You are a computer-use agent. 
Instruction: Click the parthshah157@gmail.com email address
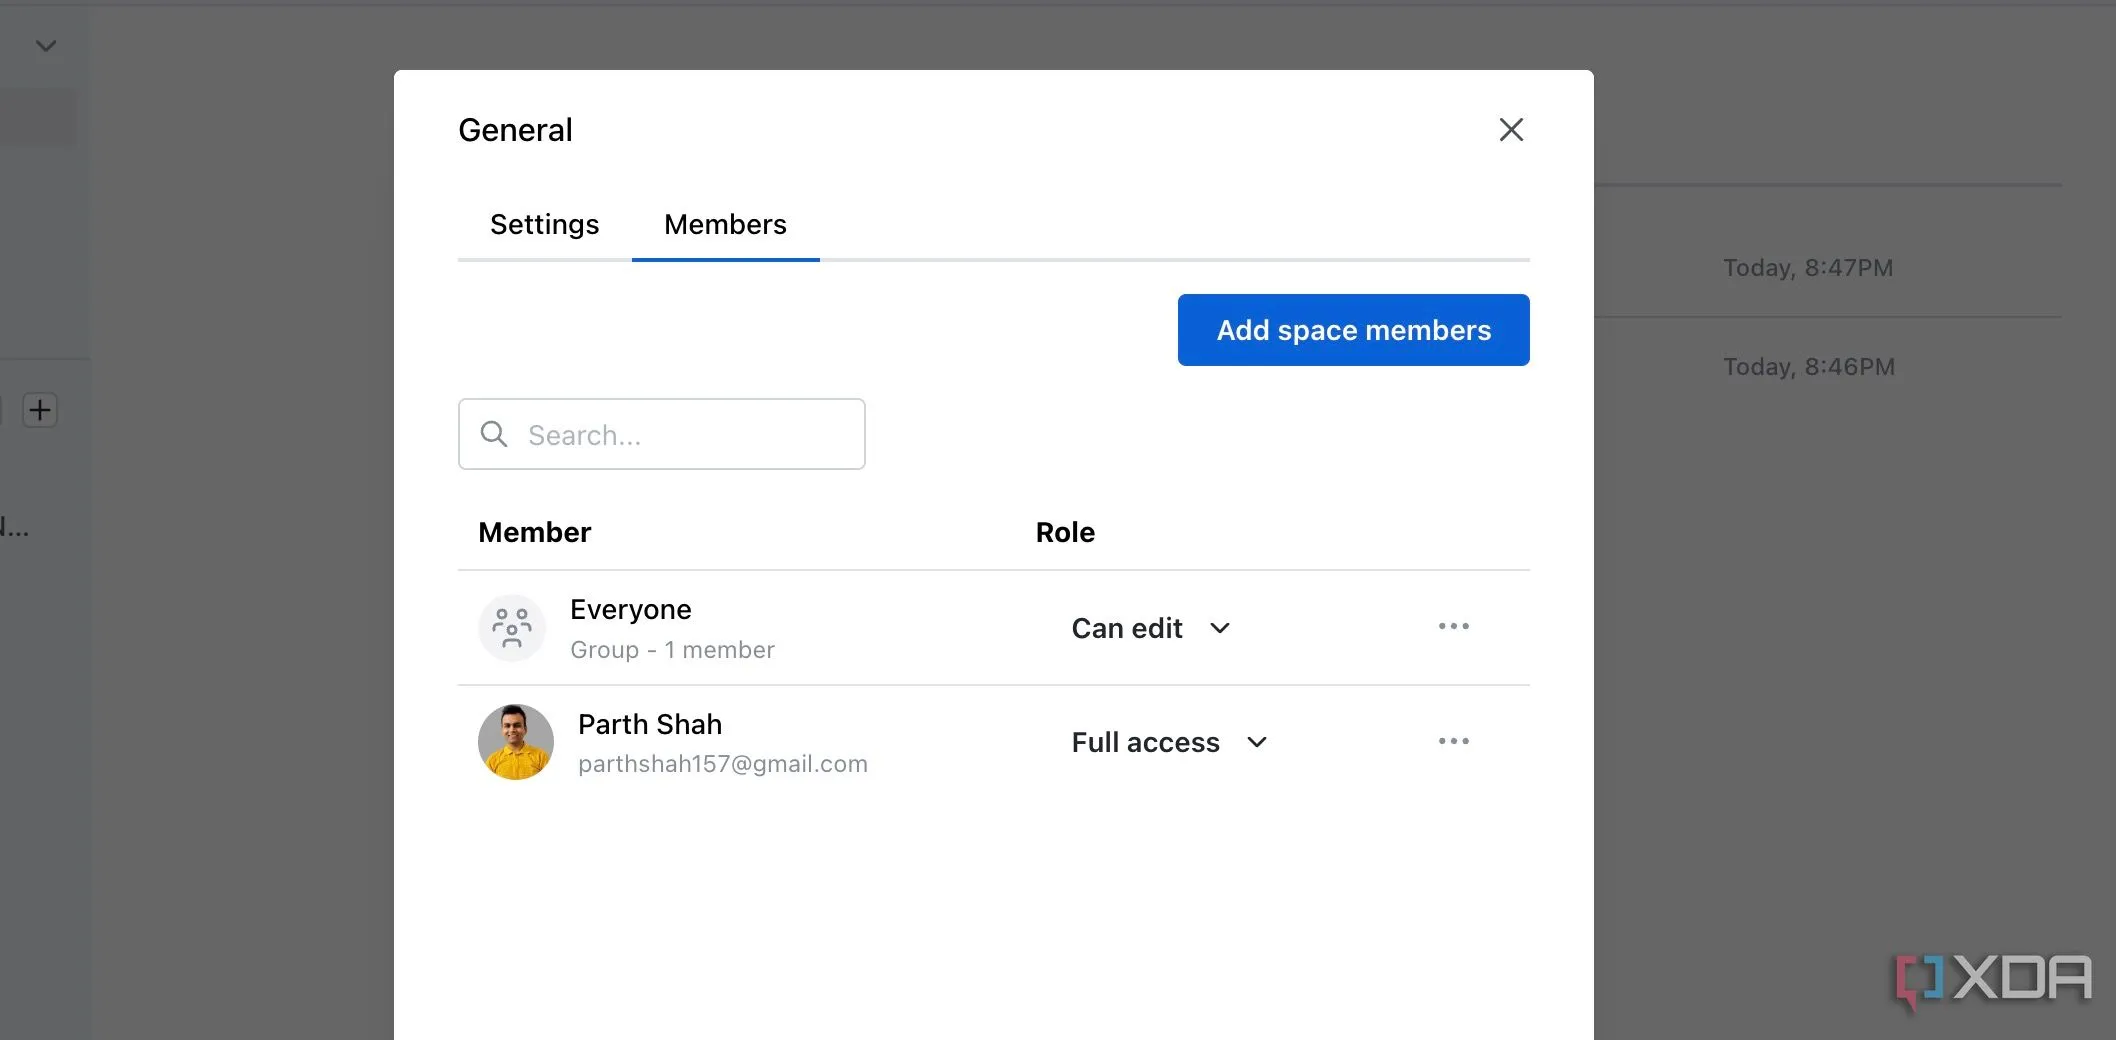[x=722, y=764]
